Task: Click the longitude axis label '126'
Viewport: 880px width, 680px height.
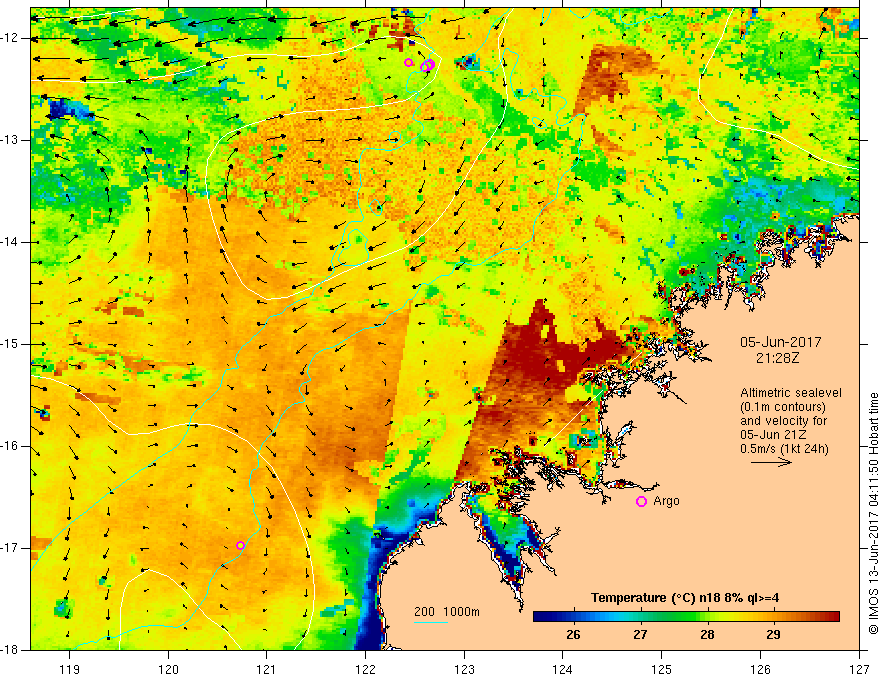Action: (760, 669)
